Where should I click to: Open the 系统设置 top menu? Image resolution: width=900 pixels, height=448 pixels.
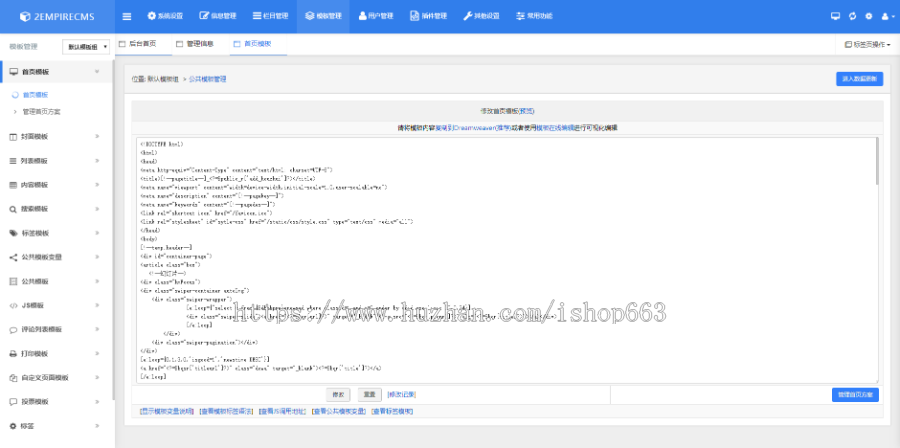[165, 16]
